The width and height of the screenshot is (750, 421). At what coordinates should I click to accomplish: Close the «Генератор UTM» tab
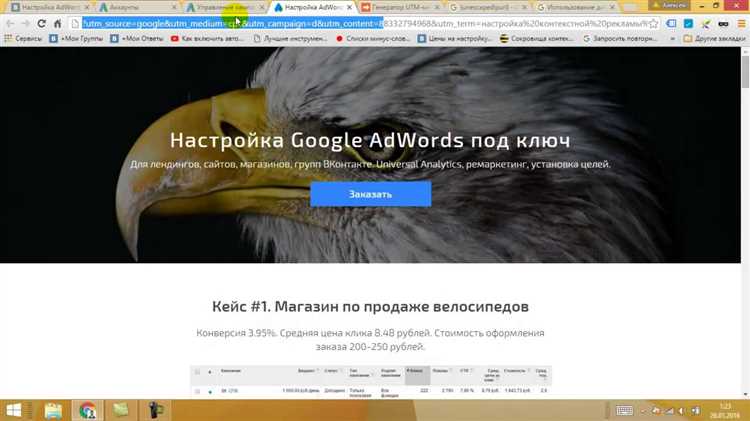click(437, 7)
